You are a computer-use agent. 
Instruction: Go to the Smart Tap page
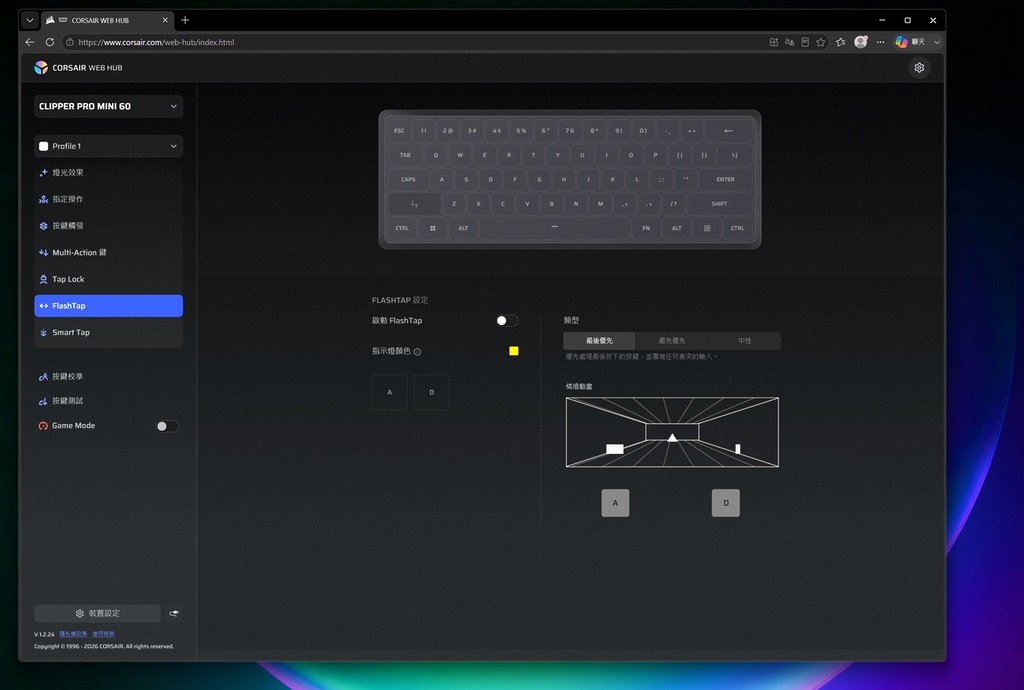click(108, 332)
